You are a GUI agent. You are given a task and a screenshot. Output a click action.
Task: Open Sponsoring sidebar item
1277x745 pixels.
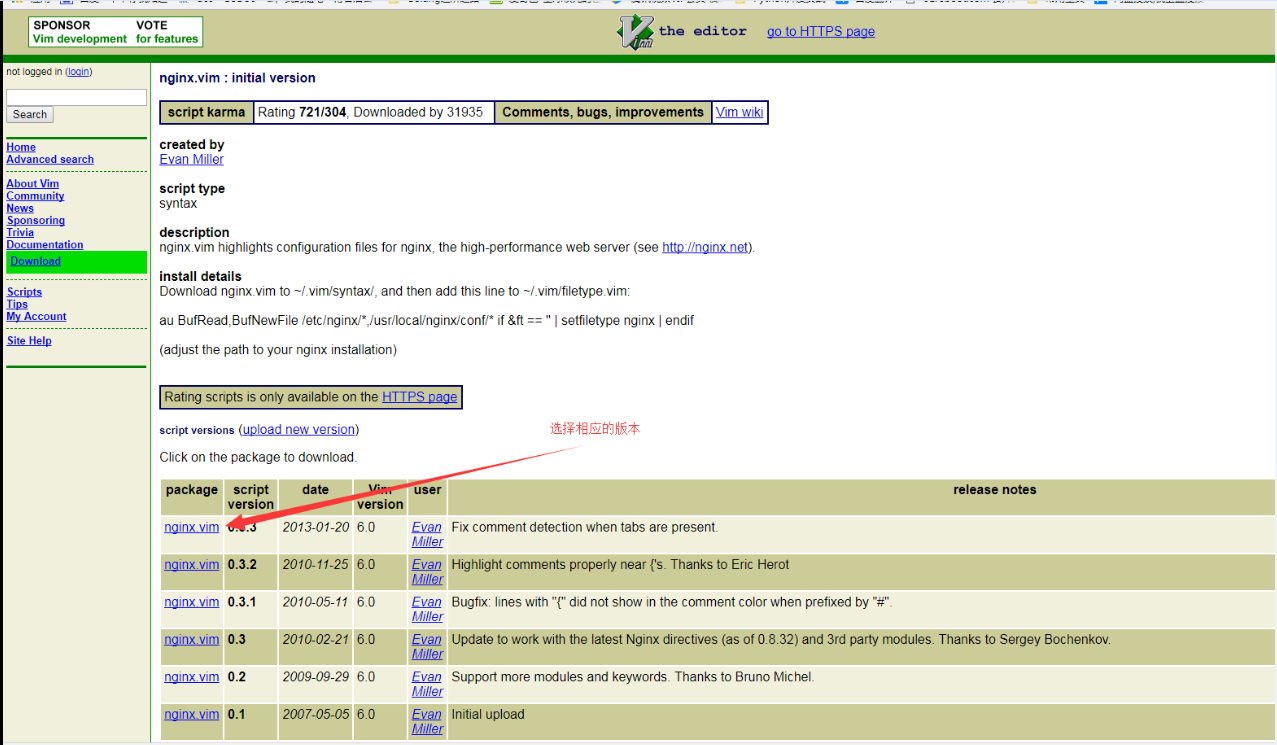36,220
